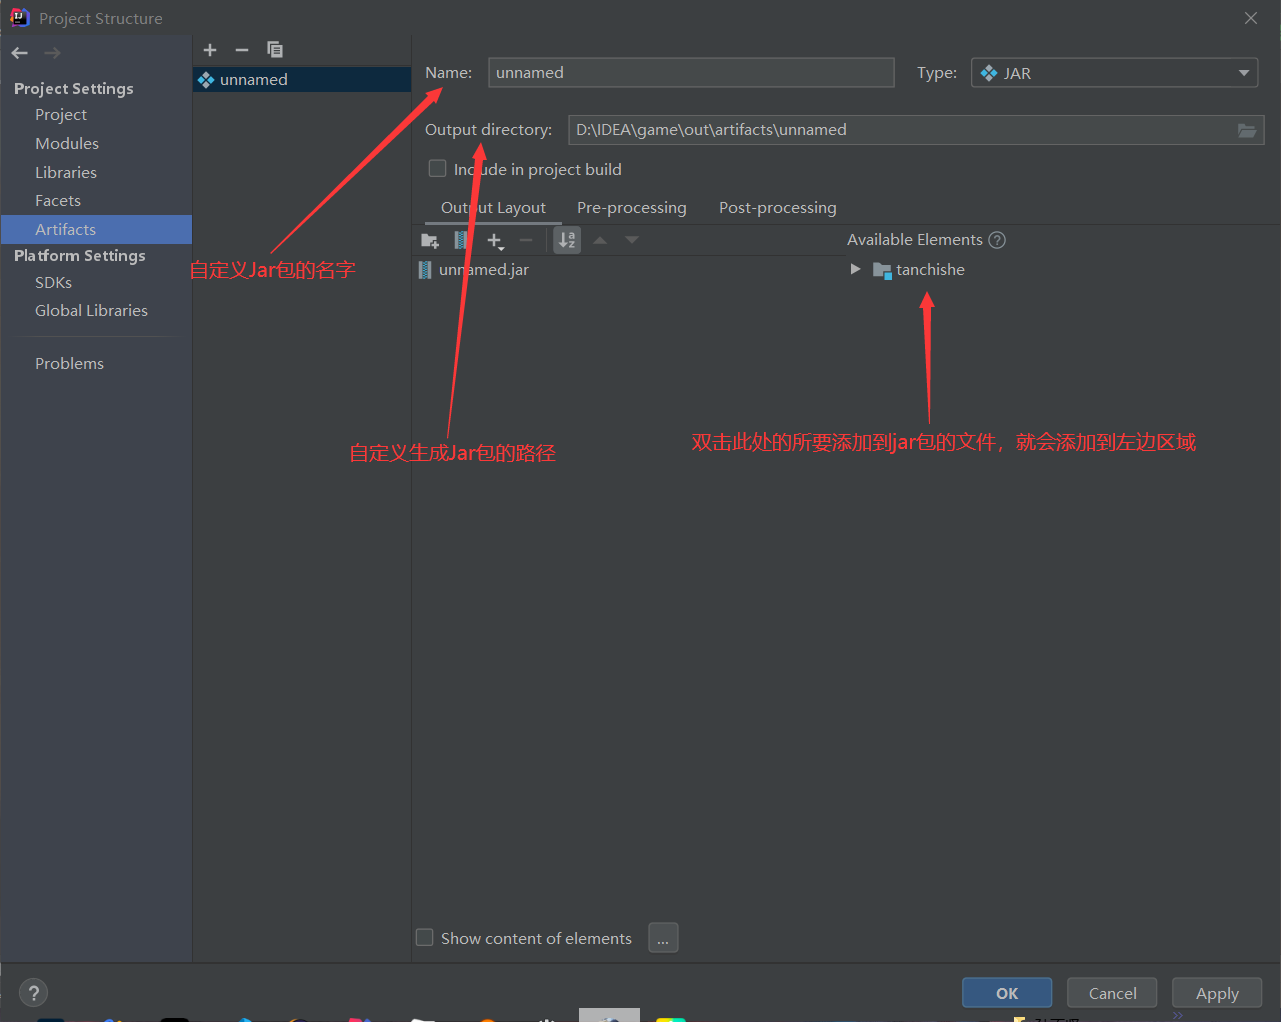Open Facets settings section

point(58,201)
